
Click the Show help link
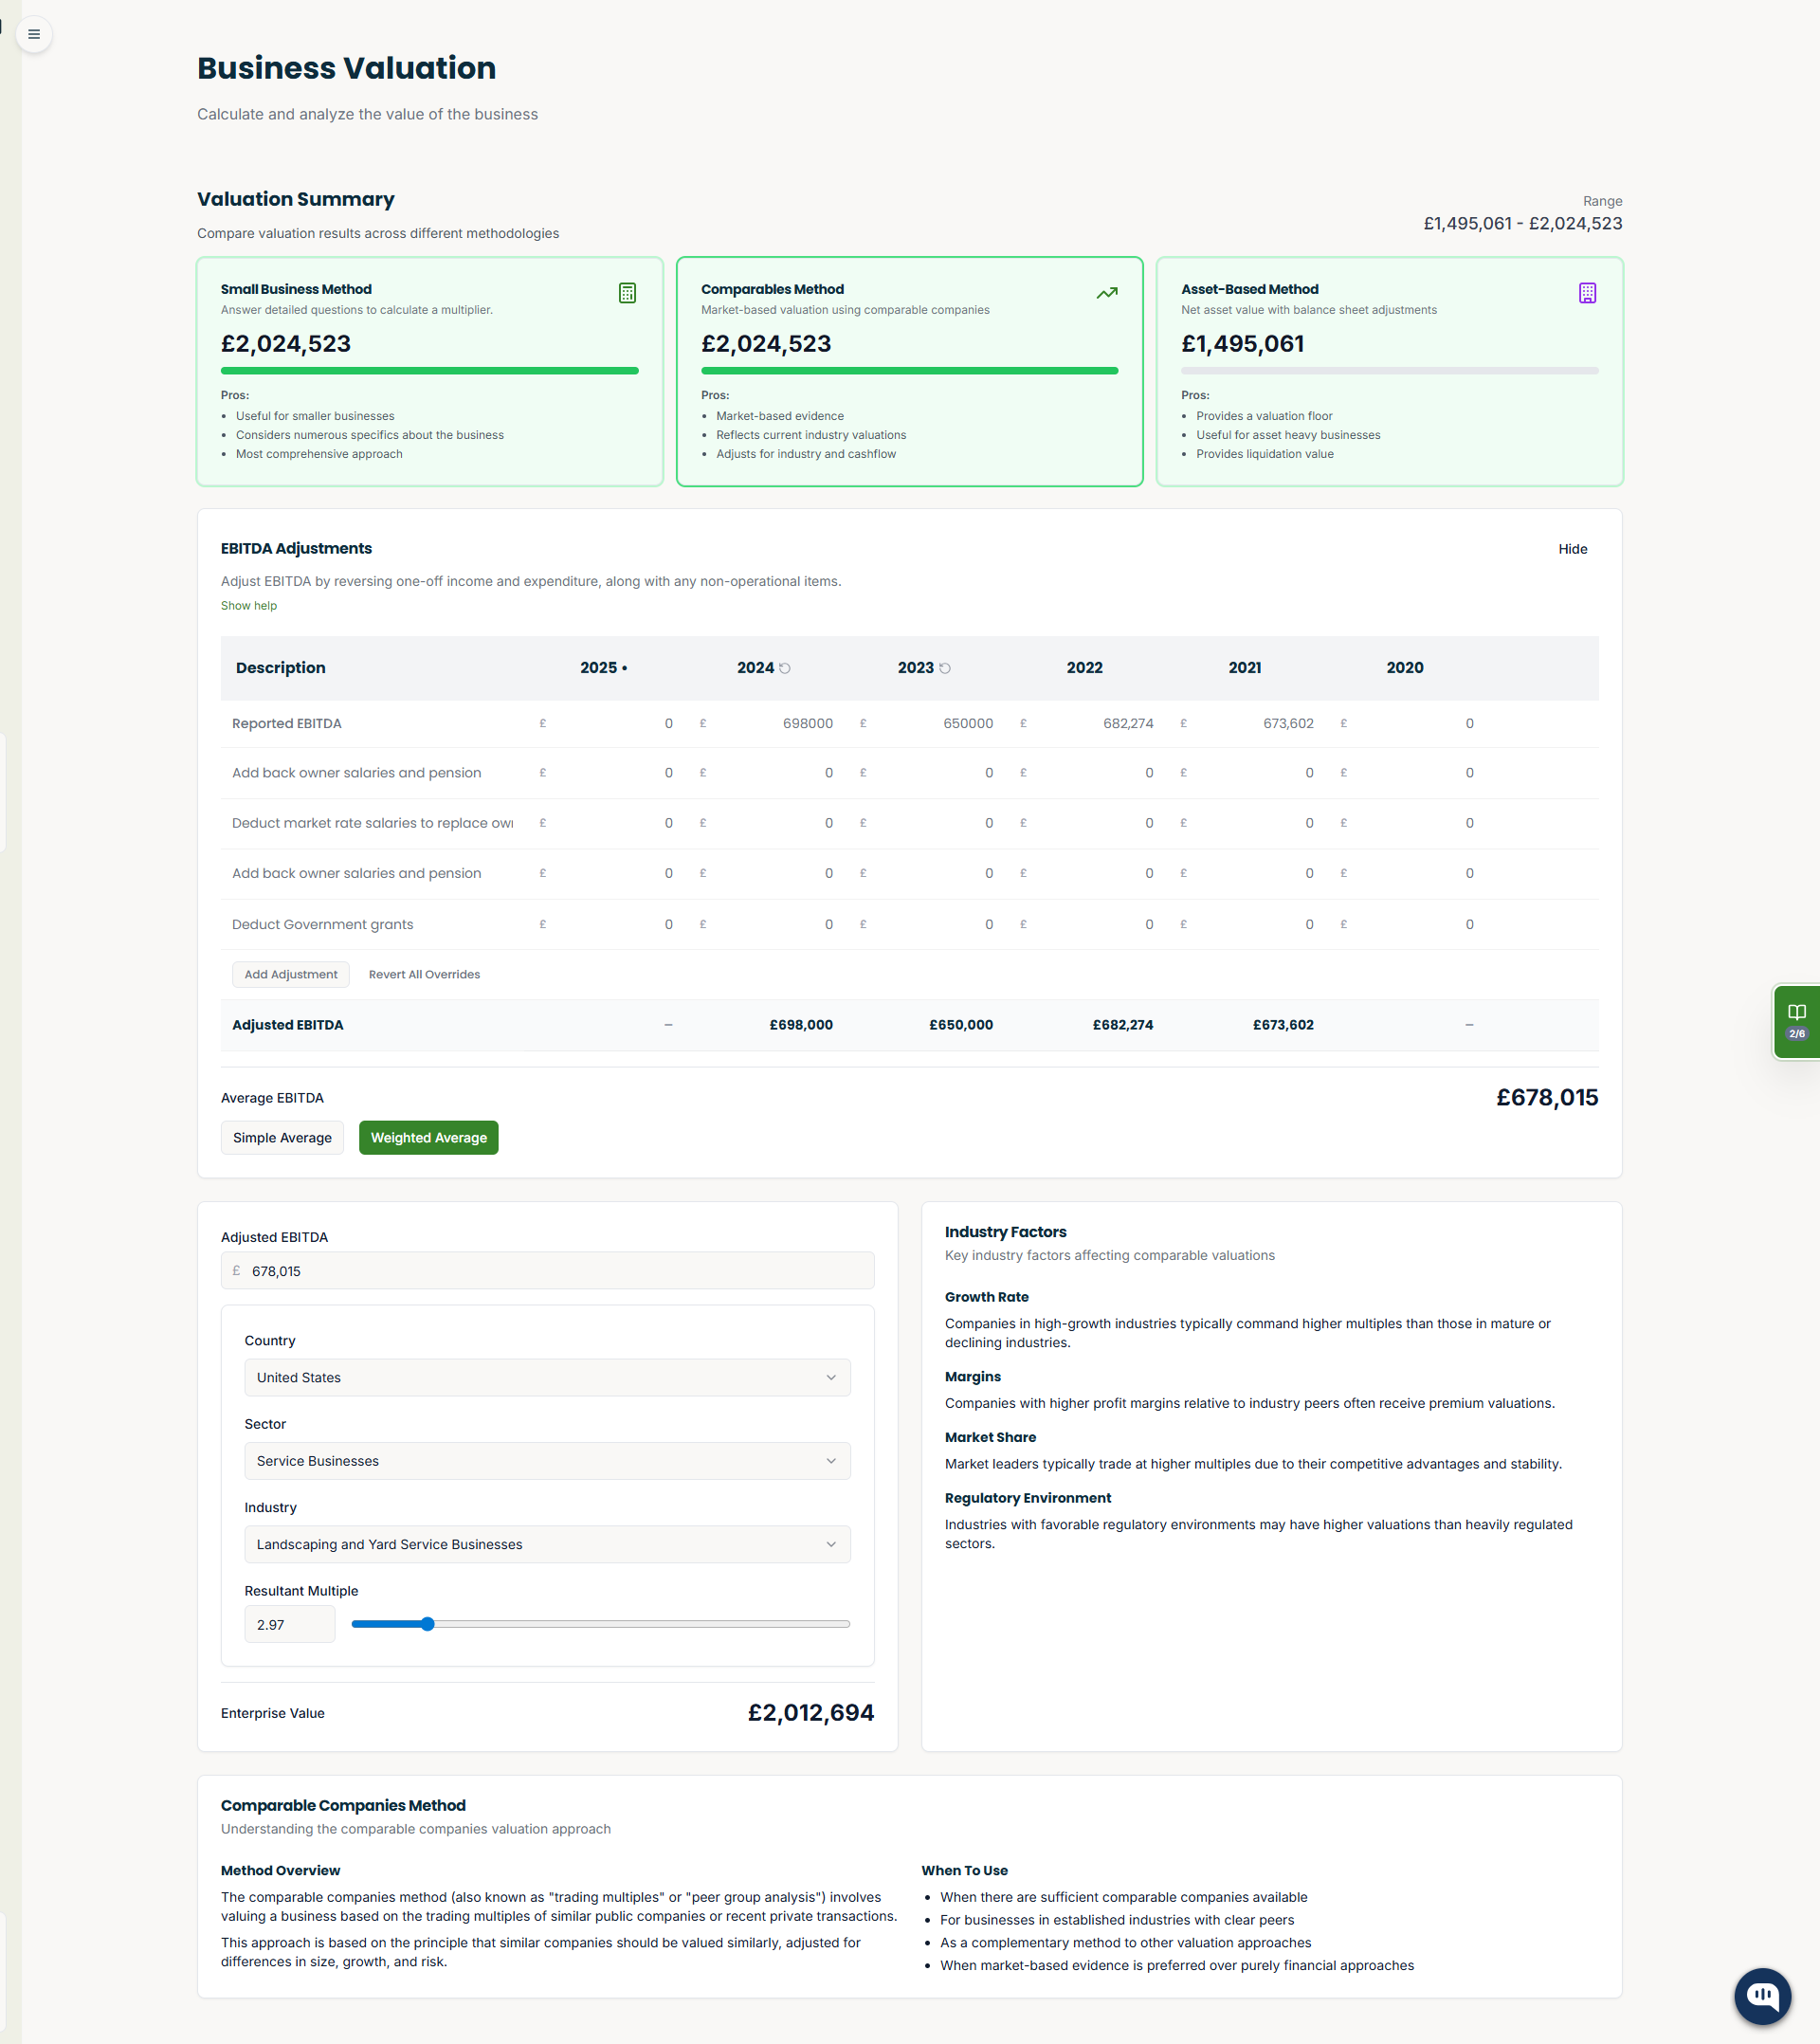coord(249,606)
